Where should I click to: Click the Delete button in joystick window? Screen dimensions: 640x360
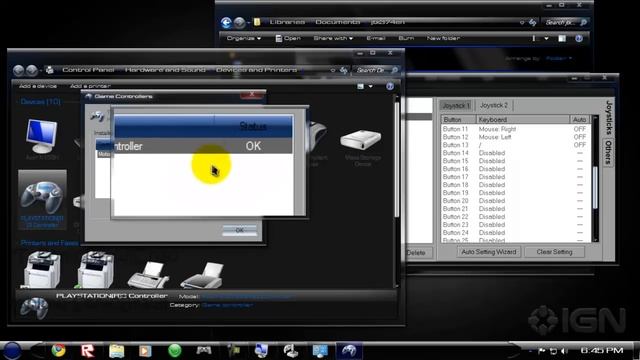click(416, 253)
